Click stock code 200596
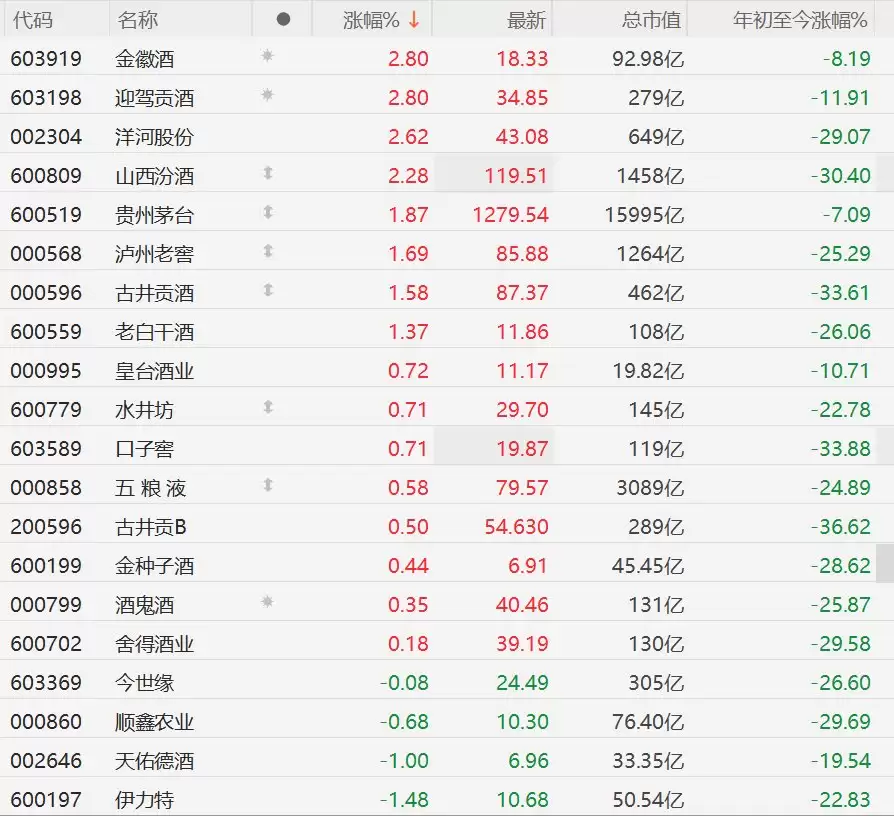 [46, 527]
